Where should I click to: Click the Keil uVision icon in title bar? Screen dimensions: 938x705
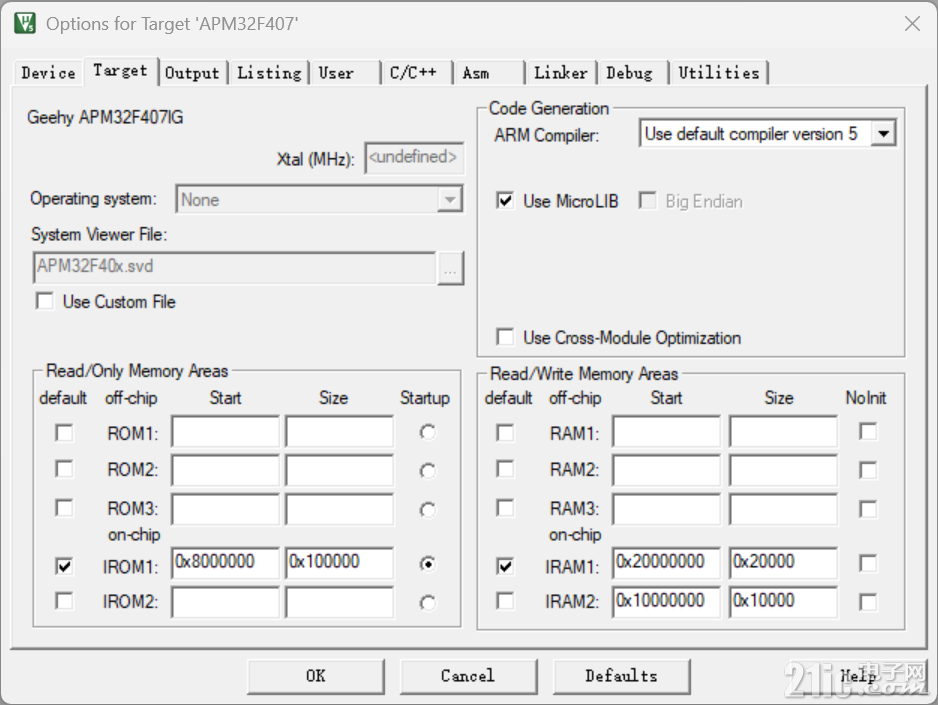(25, 23)
